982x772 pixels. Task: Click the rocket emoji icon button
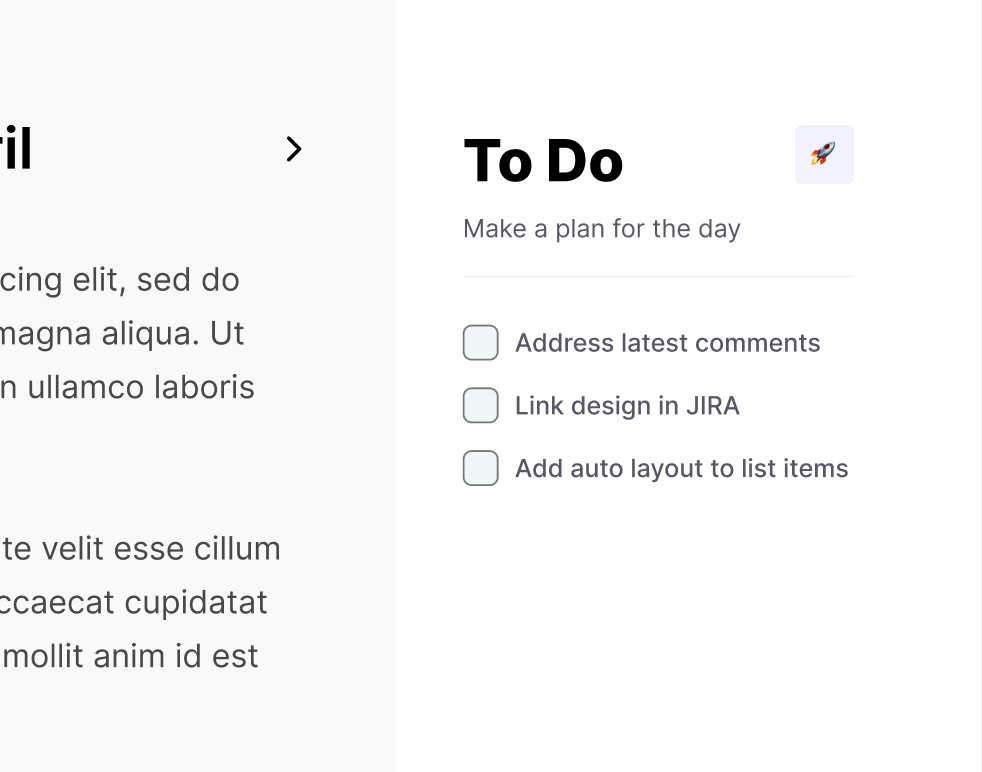(x=824, y=155)
